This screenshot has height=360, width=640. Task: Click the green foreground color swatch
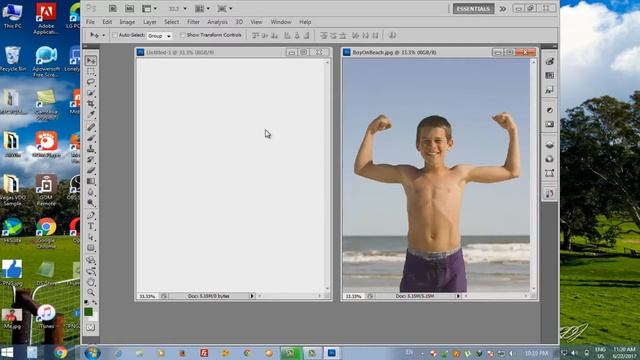click(89, 312)
